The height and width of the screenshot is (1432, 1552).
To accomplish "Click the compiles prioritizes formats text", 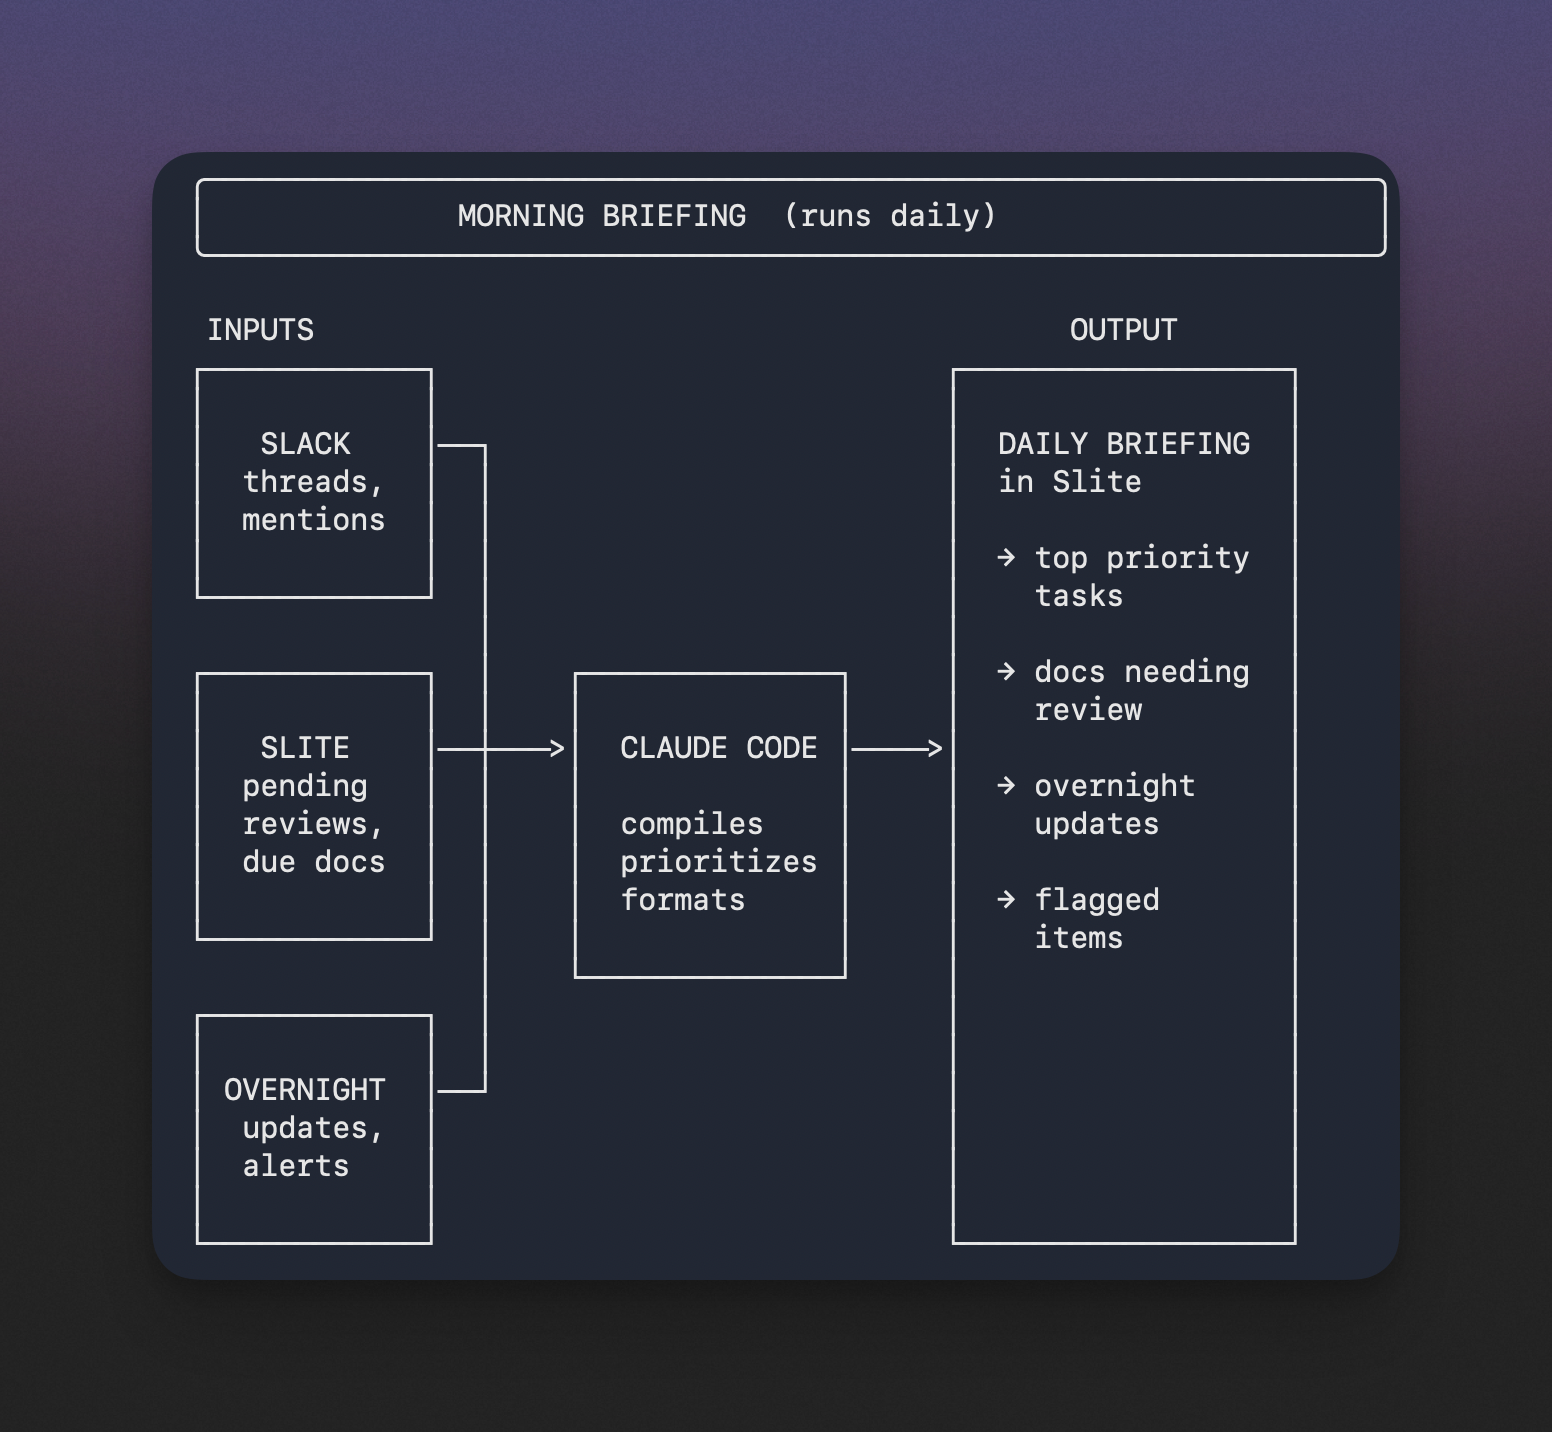I will point(718,861).
